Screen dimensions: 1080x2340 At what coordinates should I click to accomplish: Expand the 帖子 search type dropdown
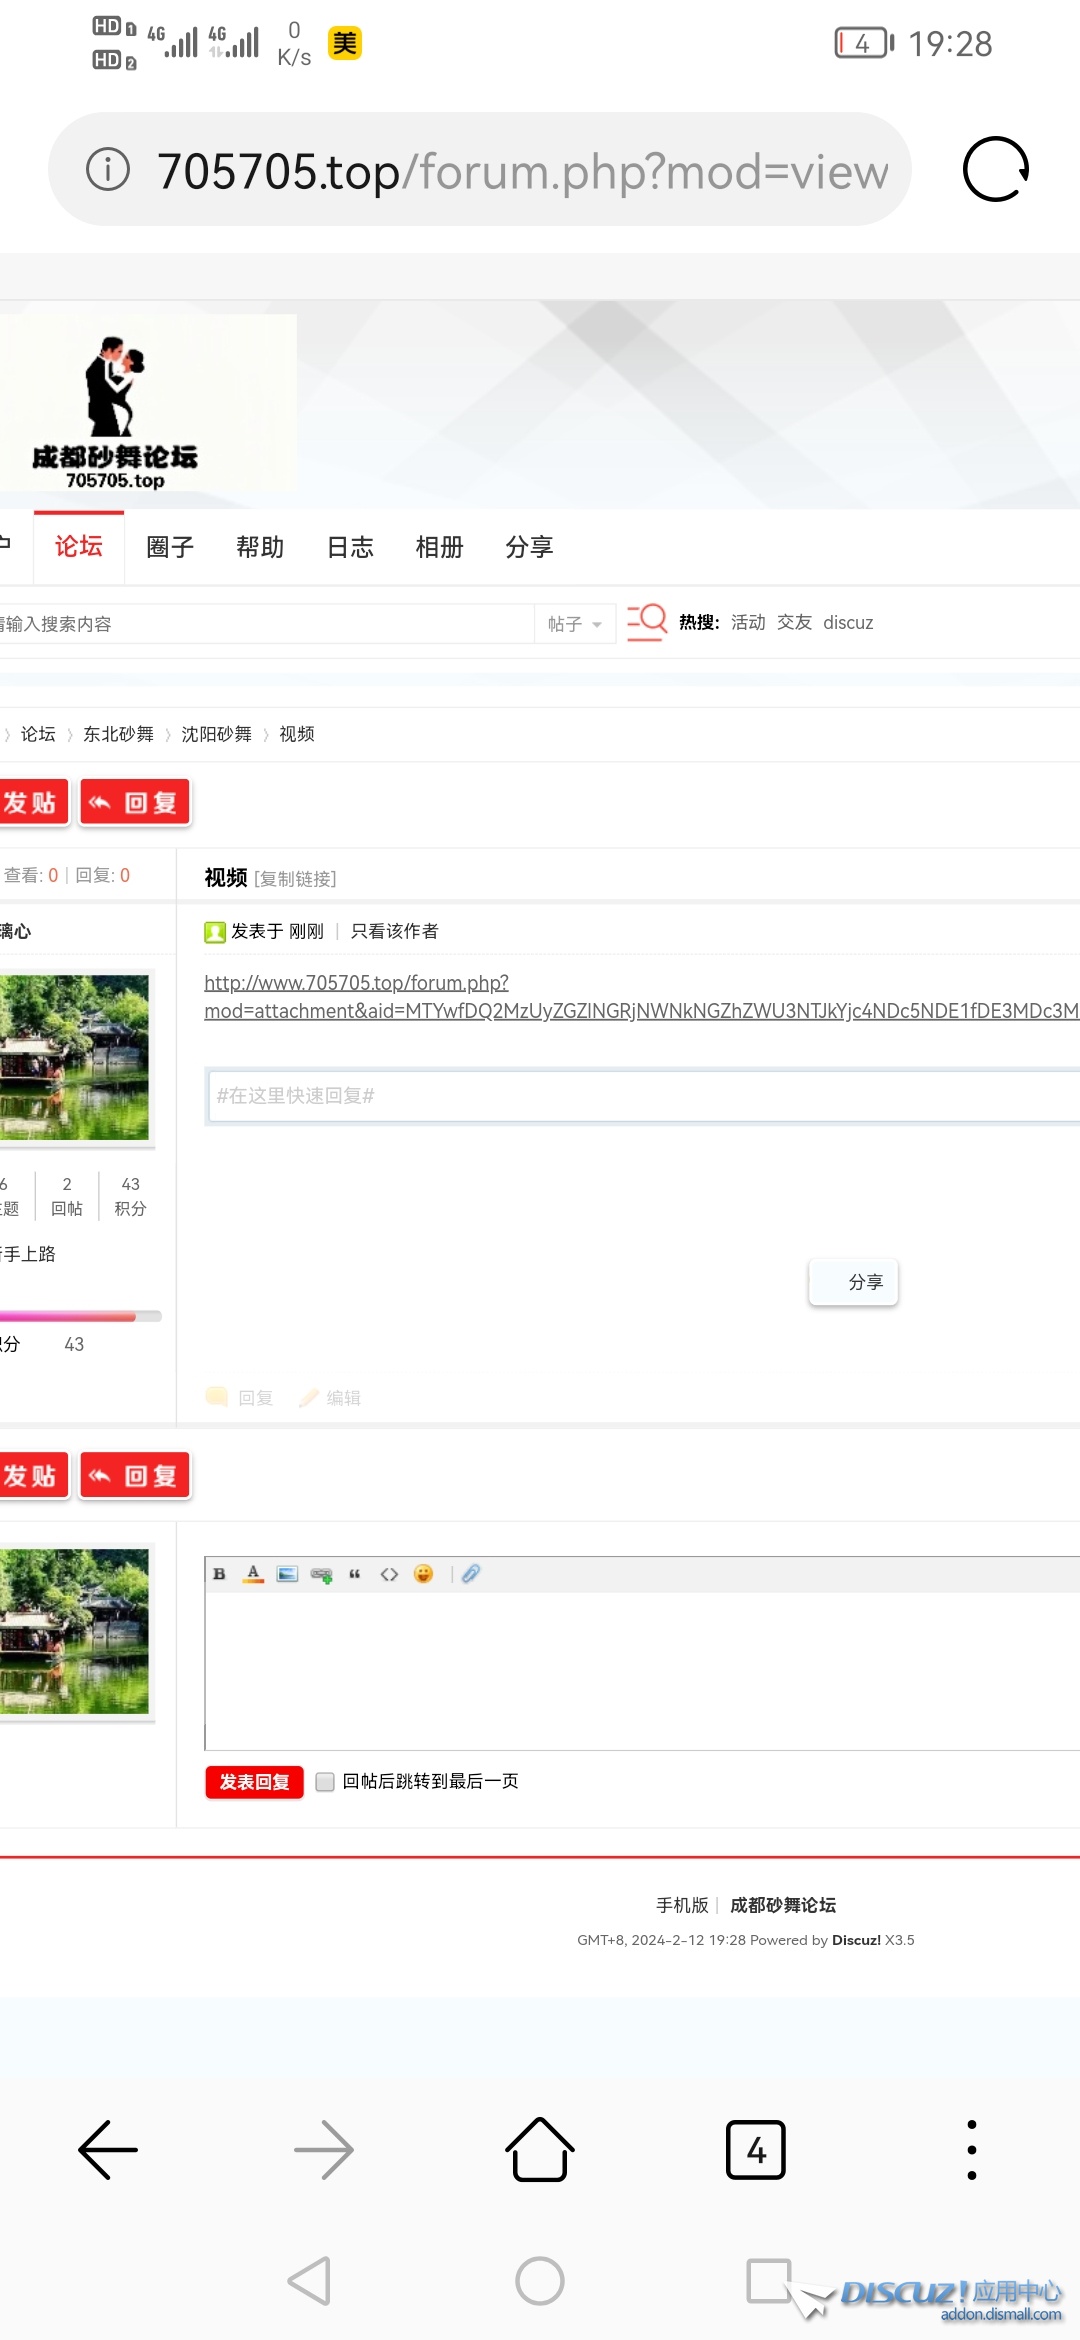(x=575, y=624)
